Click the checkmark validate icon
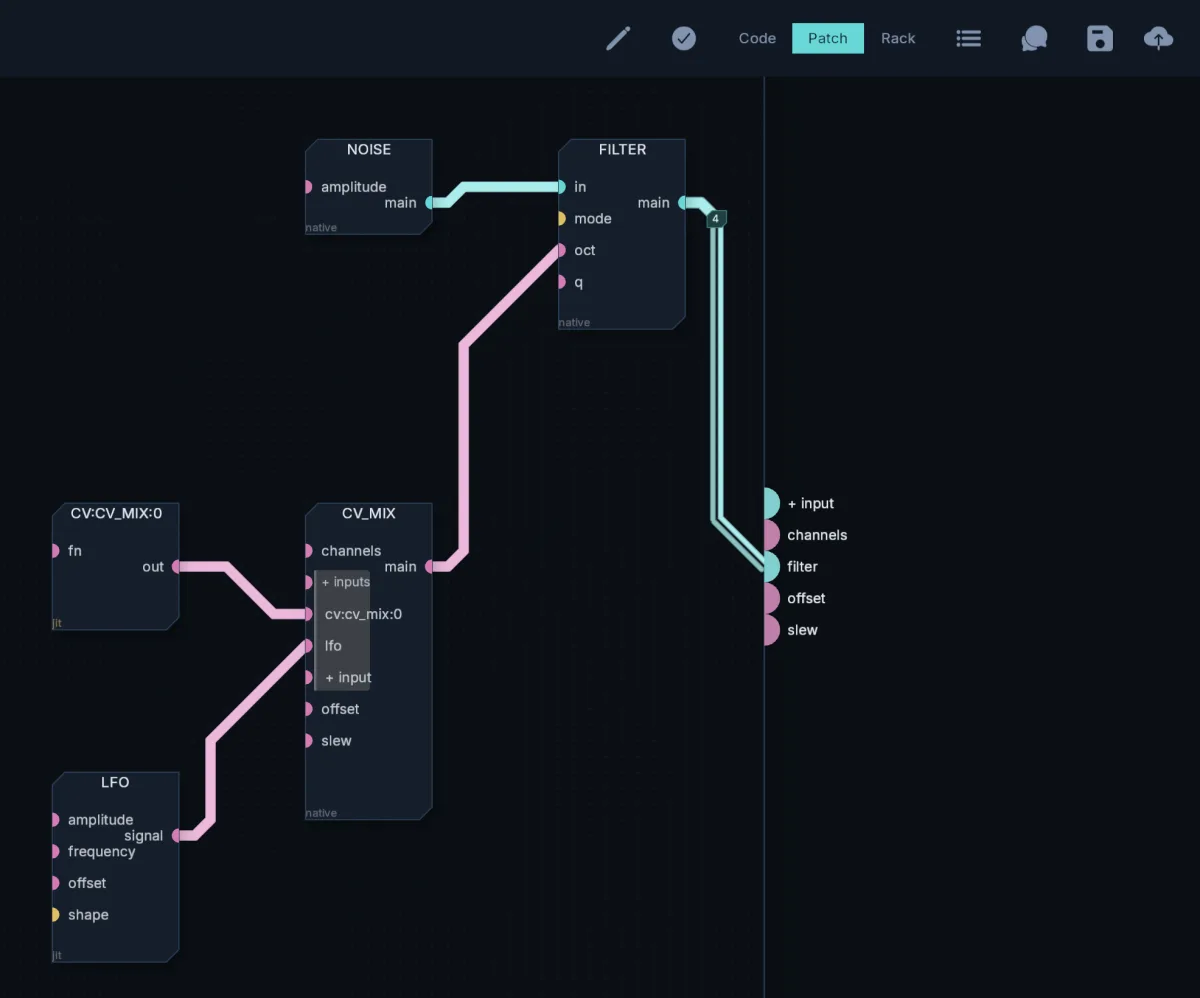Image resolution: width=1200 pixels, height=998 pixels. coord(684,38)
